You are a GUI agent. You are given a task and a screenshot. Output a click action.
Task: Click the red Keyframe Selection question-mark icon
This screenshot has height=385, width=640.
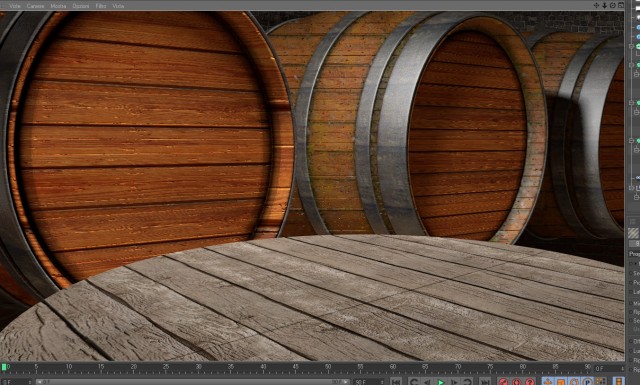pos(530,382)
